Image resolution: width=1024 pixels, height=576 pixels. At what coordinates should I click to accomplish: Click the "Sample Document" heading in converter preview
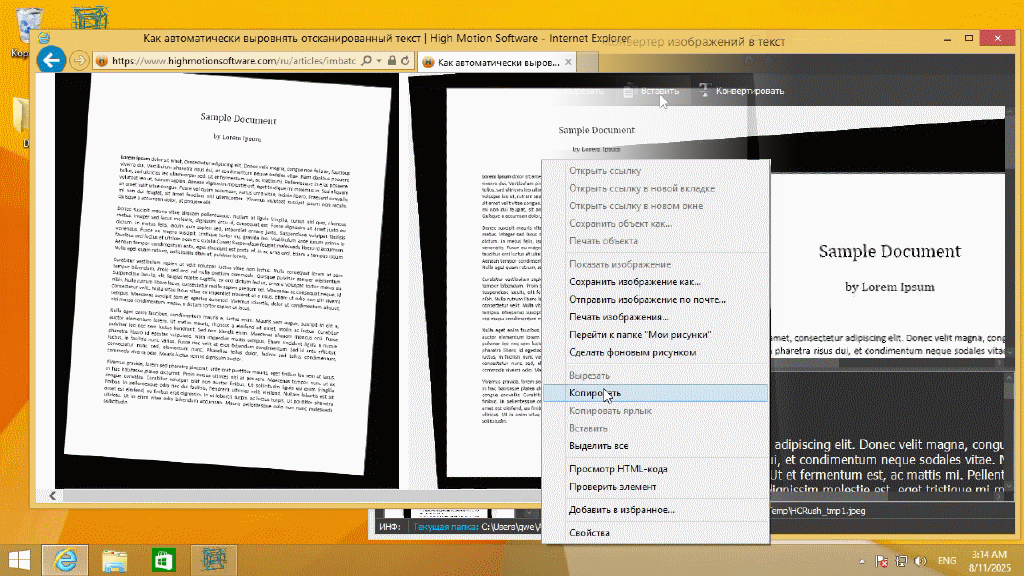[x=889, y=251]
